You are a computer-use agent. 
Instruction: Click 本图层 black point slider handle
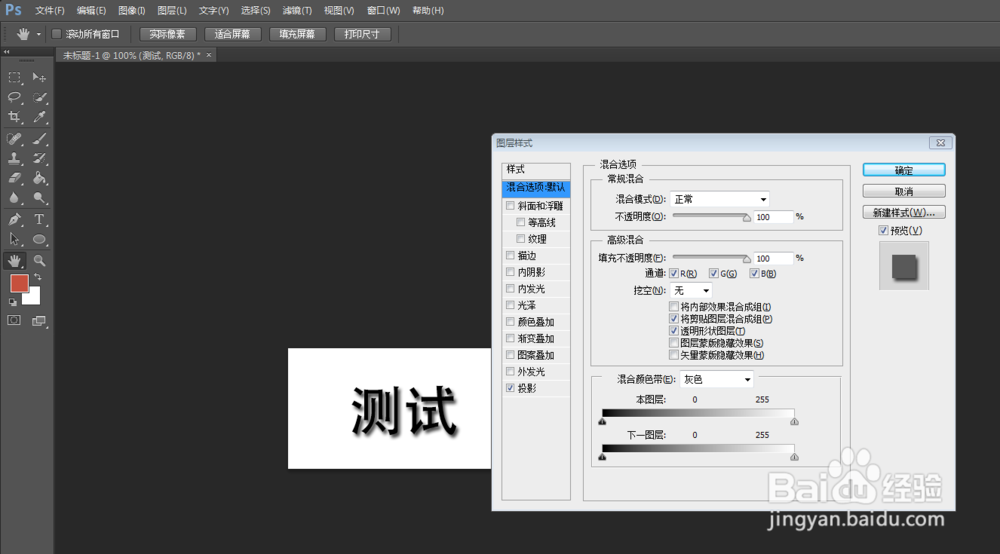click(602, 421)
